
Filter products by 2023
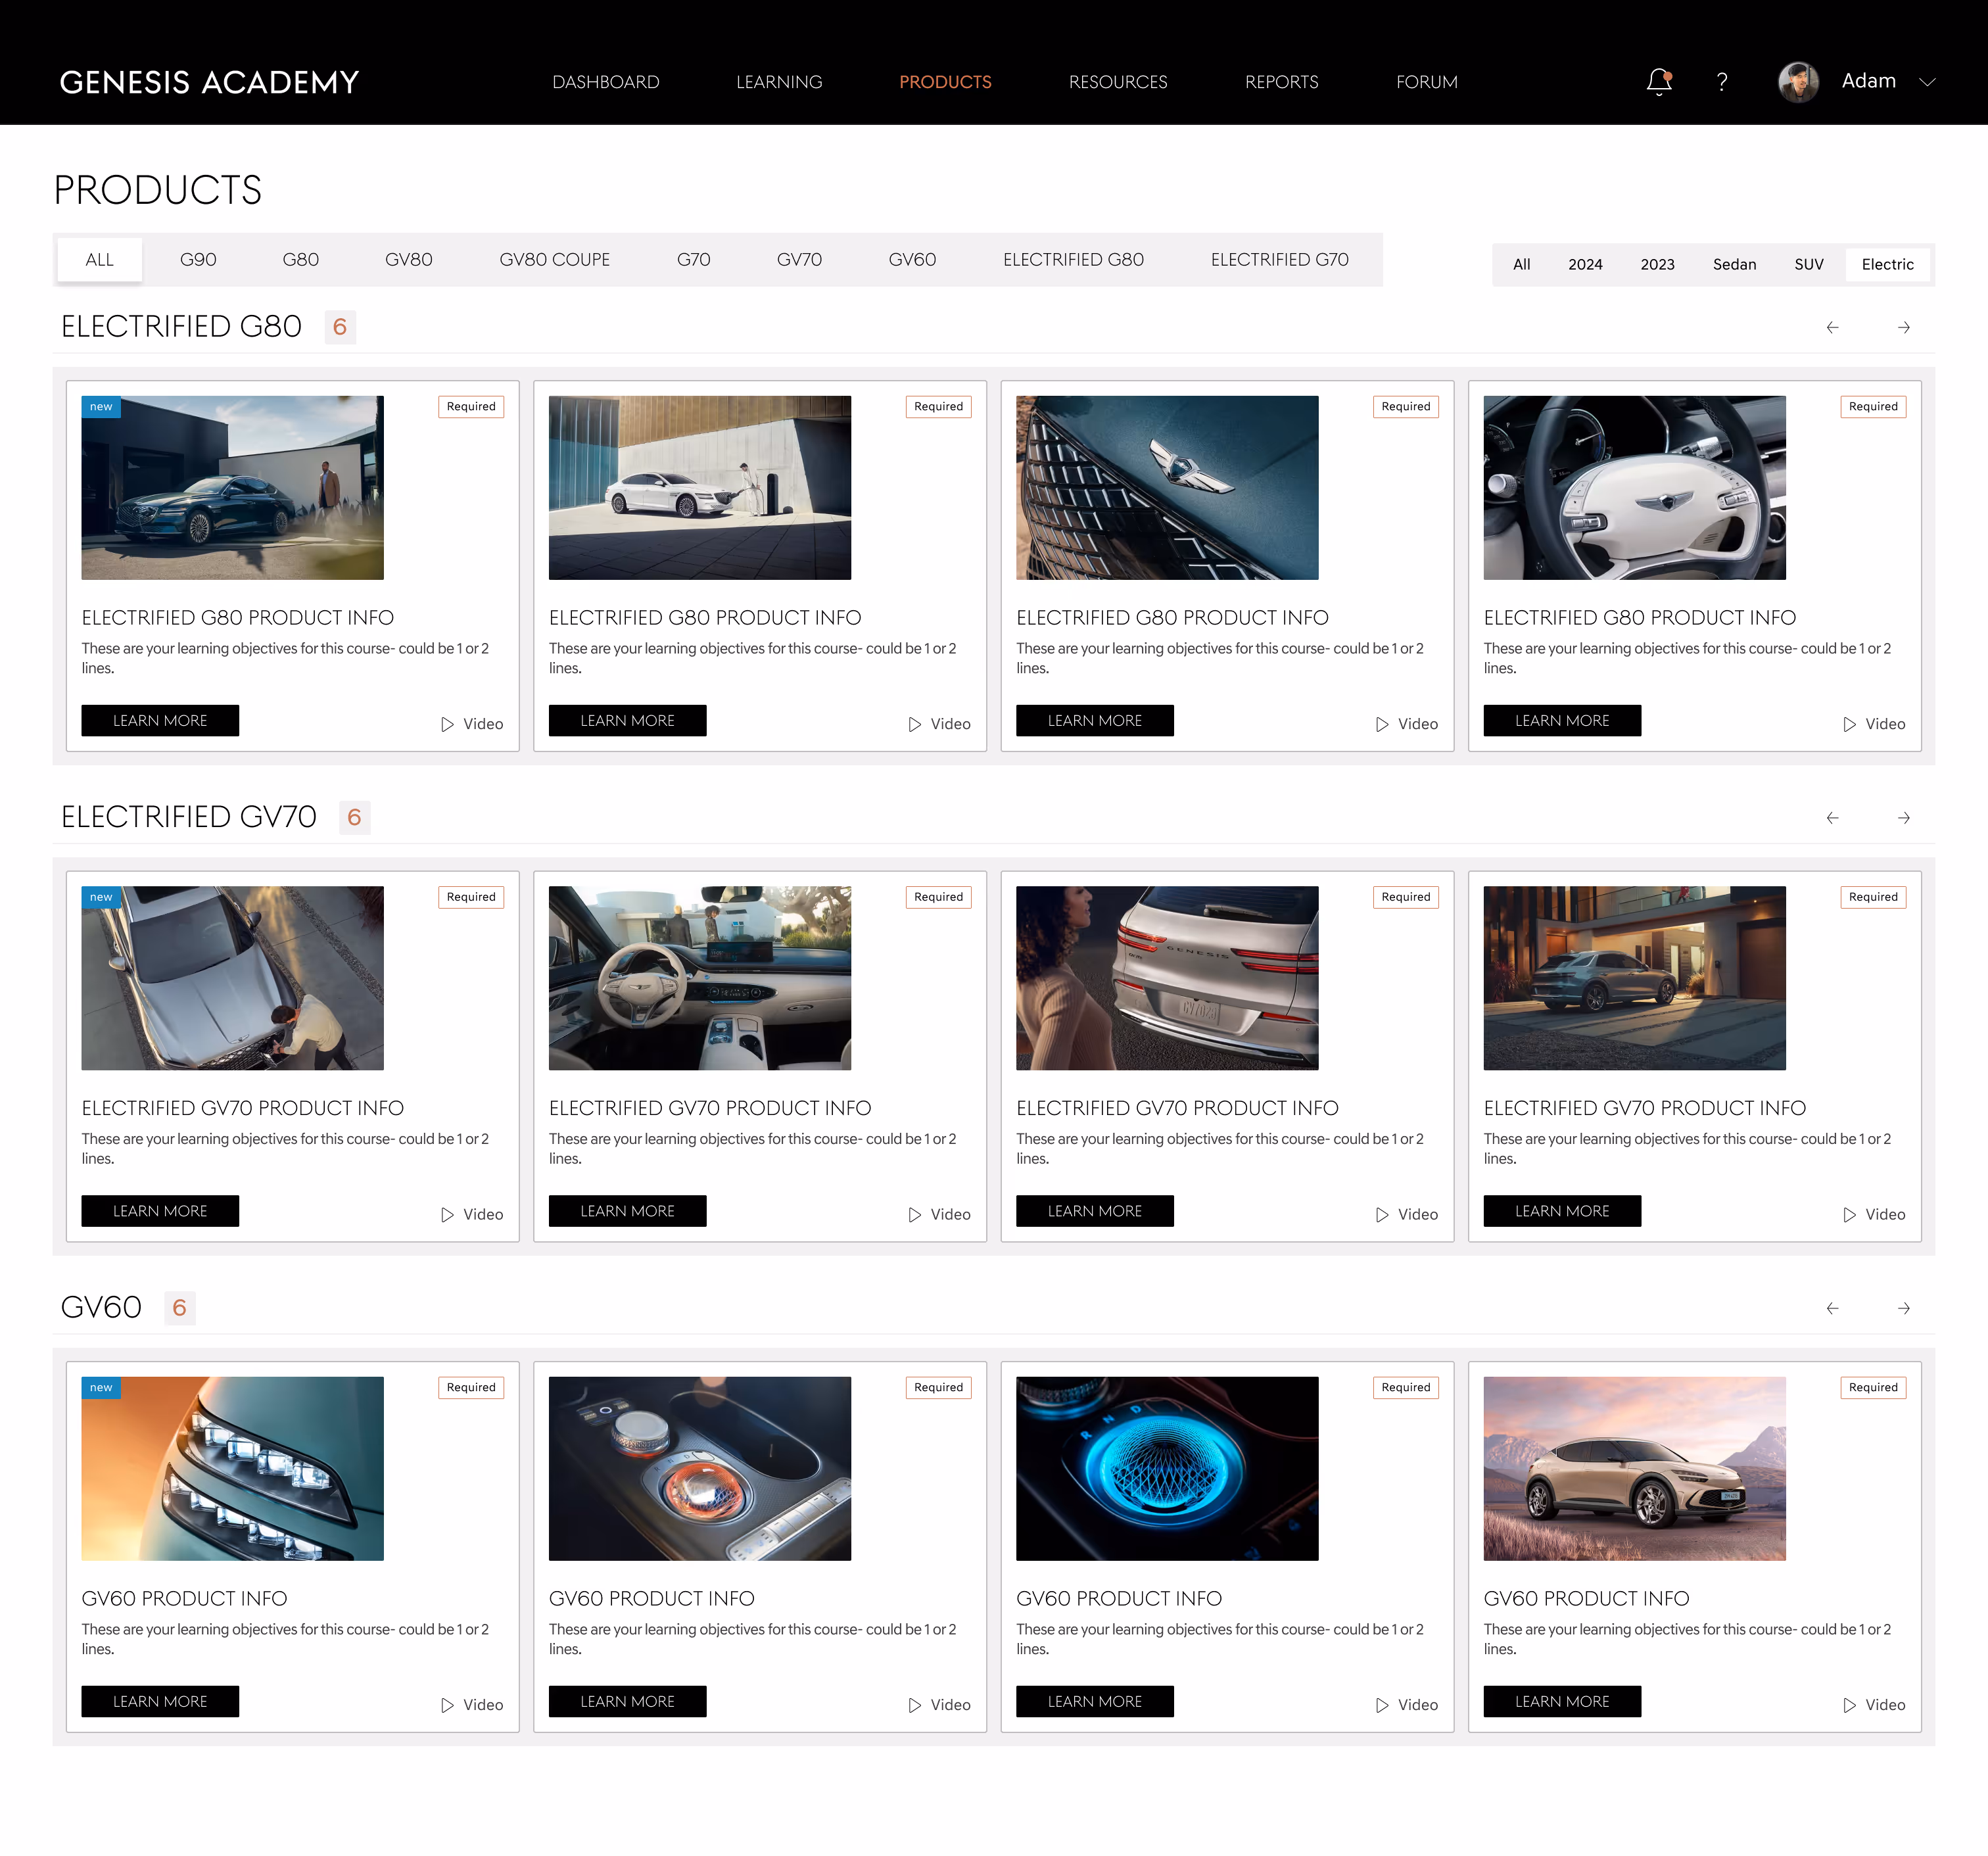[1657, 265]
